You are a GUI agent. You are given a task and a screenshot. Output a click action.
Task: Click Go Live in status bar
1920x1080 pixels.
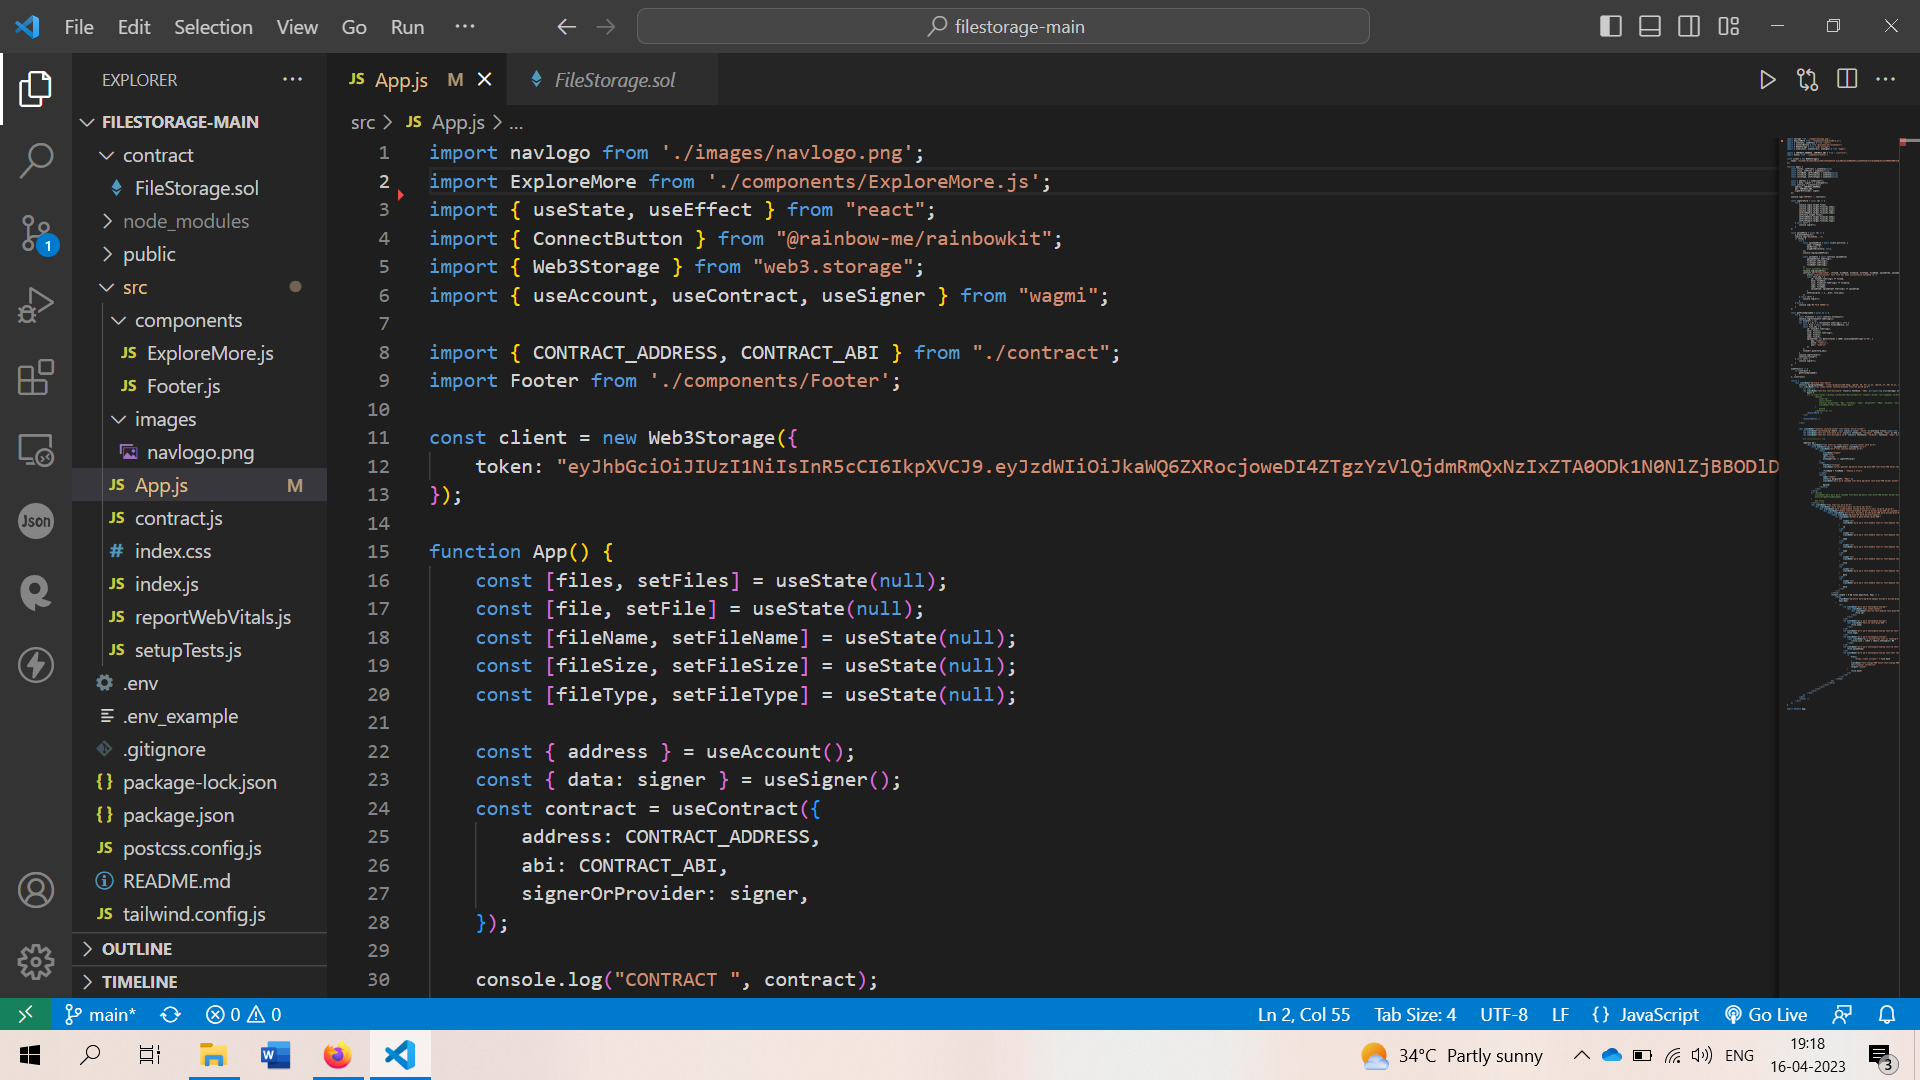pos(1766,1014)
